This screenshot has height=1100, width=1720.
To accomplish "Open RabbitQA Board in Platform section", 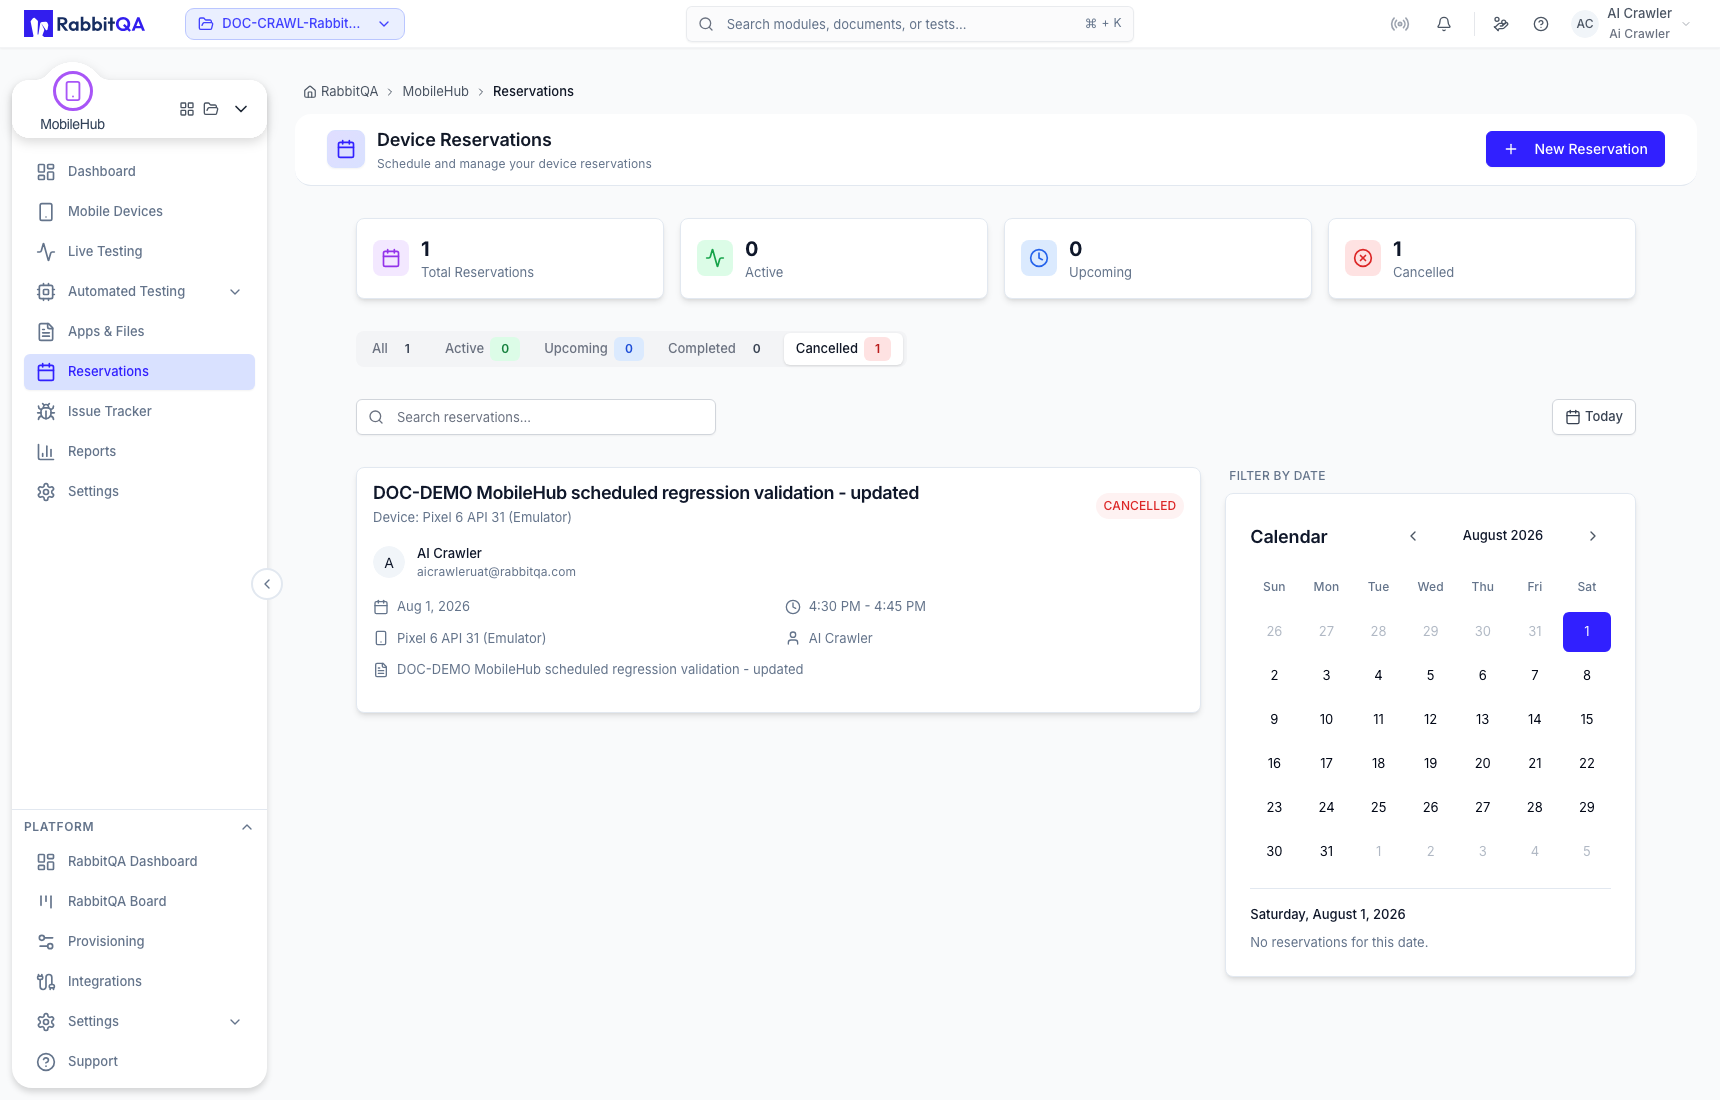I will pos(140,902).
